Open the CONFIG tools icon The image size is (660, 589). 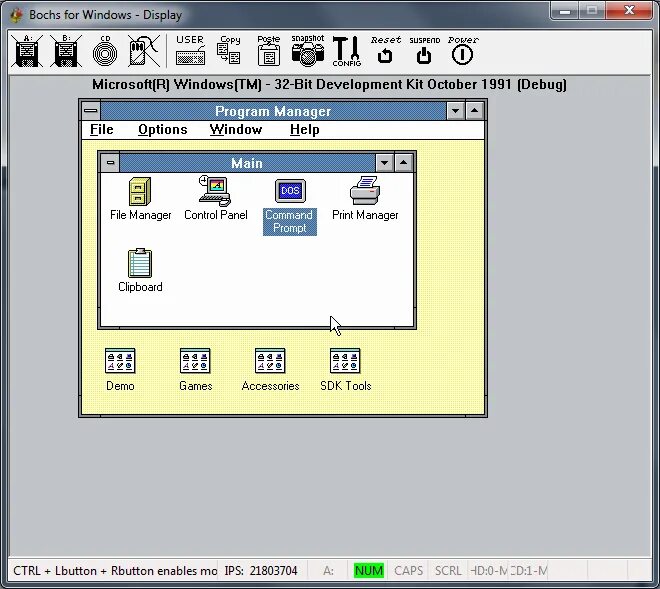click(x=347, y=51)
